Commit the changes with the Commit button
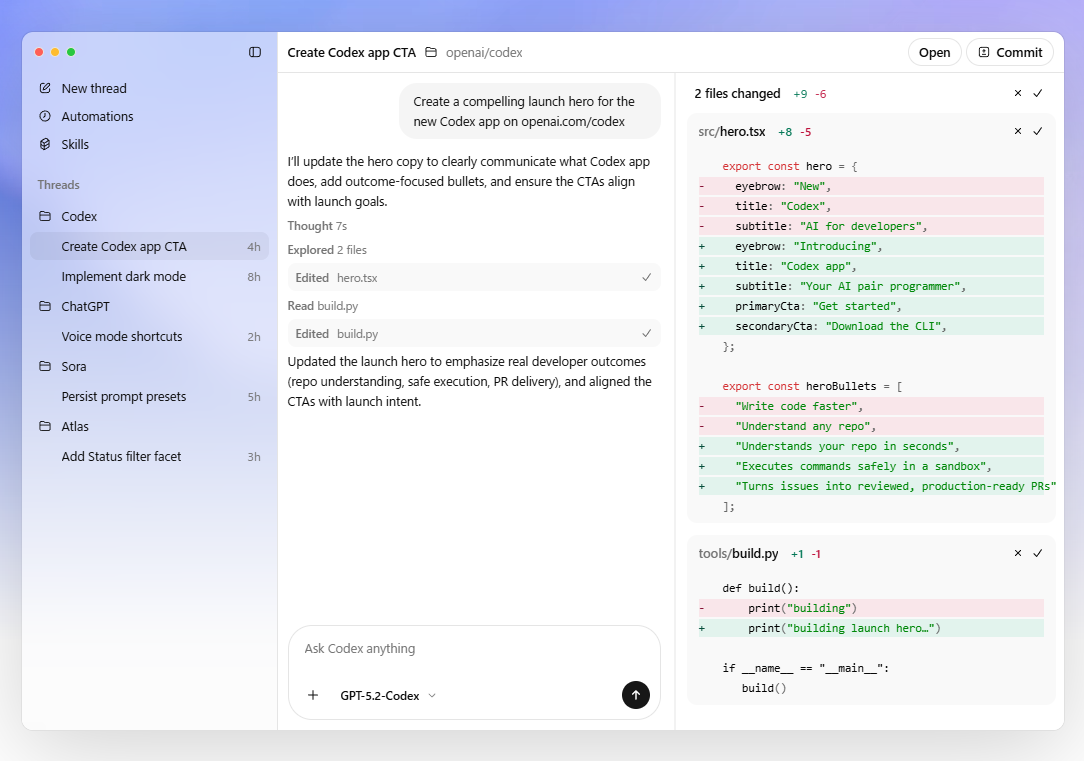The image size is (1084, 761). (1010, 52)
